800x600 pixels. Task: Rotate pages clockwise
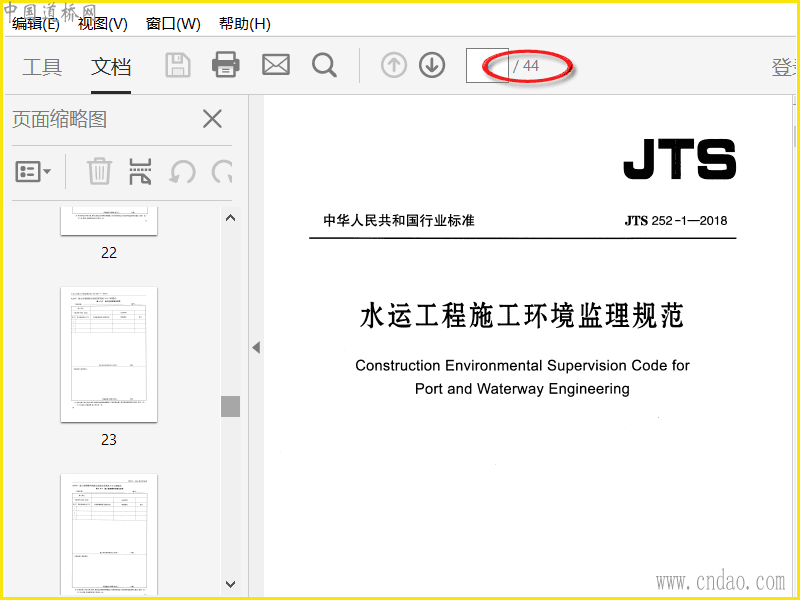pos(222,172)
